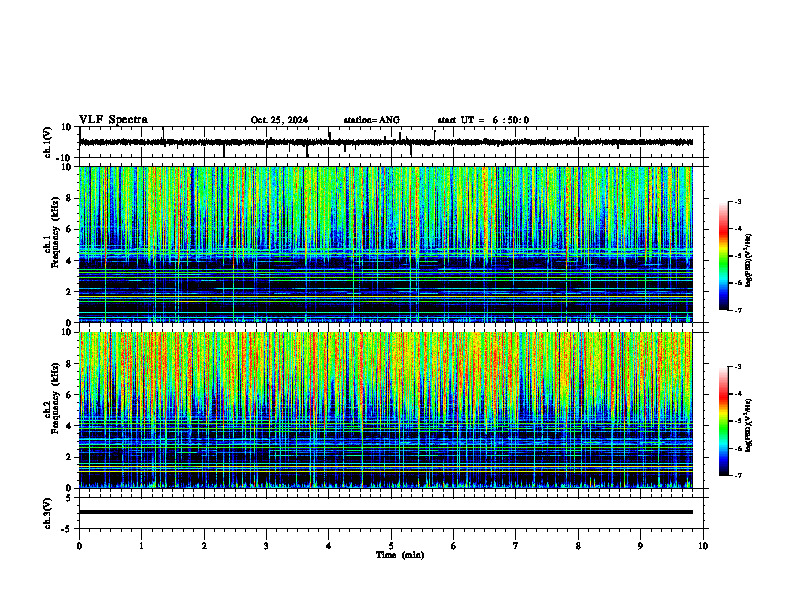The height and width of the screenshot is (612, 792).
Task: Click time axis tick label "5"
Action: 391,546
